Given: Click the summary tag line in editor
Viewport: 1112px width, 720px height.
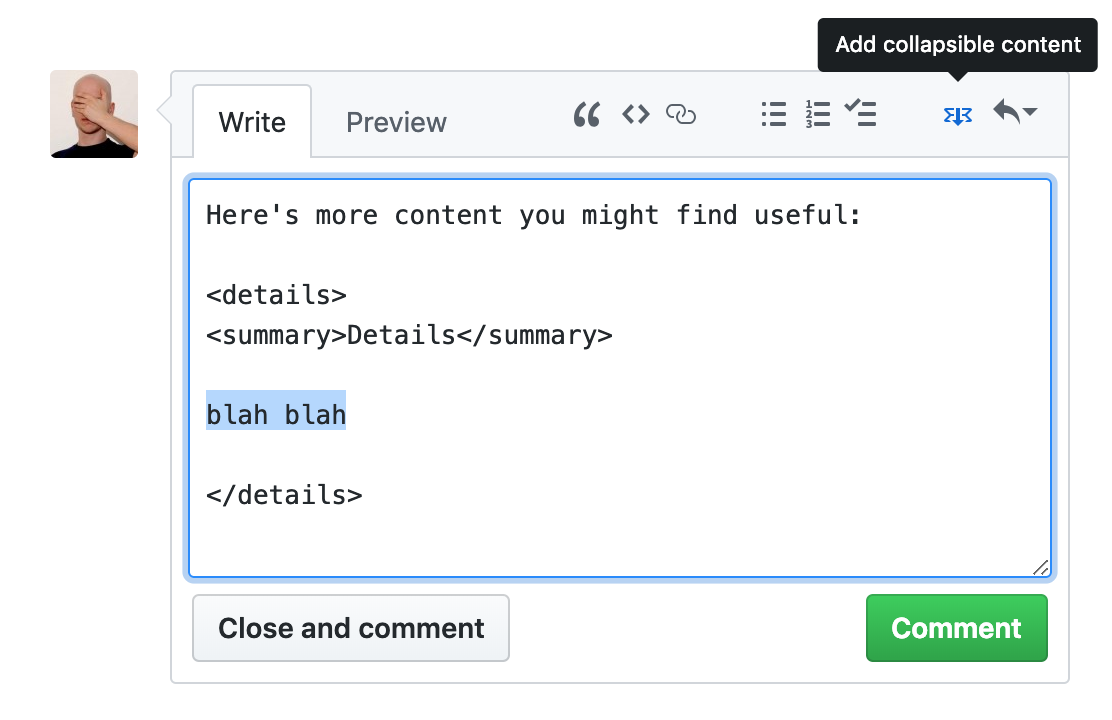Looking at the screenshot, I should [x=409, y=335].
